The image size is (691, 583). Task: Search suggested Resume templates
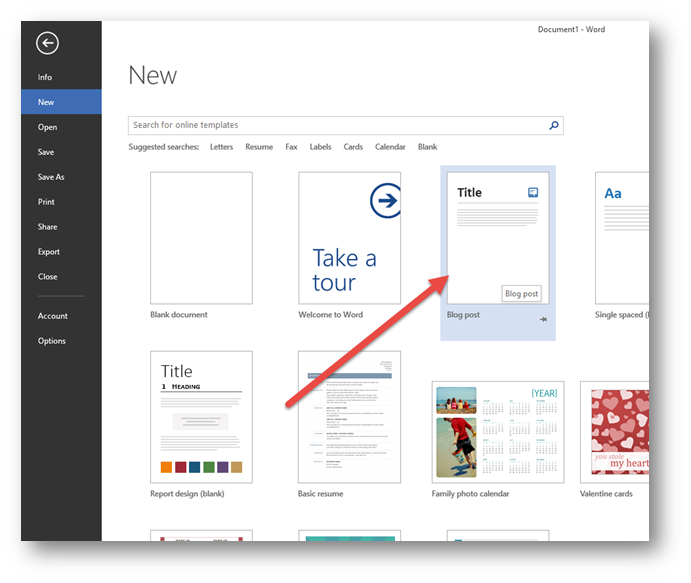tap(259, 147)
